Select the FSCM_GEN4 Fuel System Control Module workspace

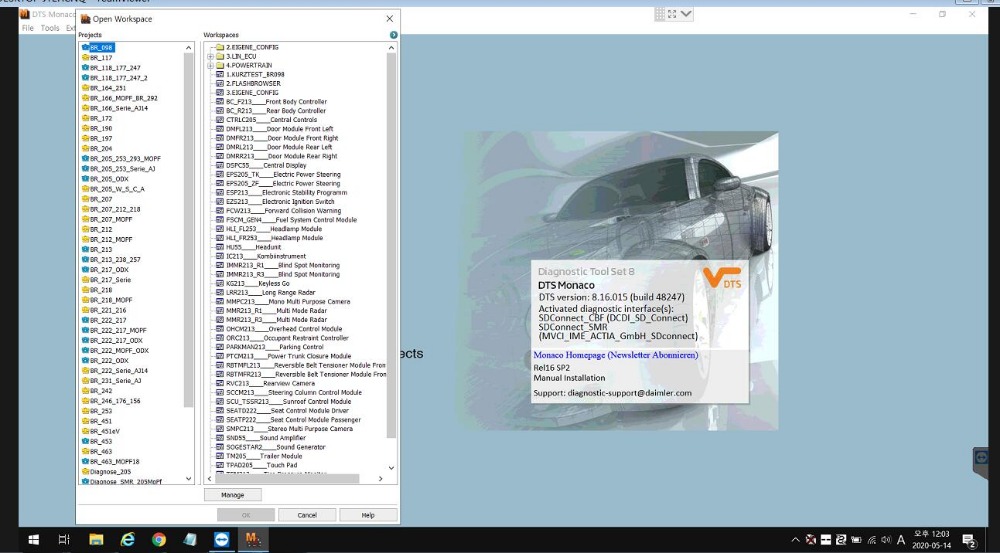pos(291,219)
